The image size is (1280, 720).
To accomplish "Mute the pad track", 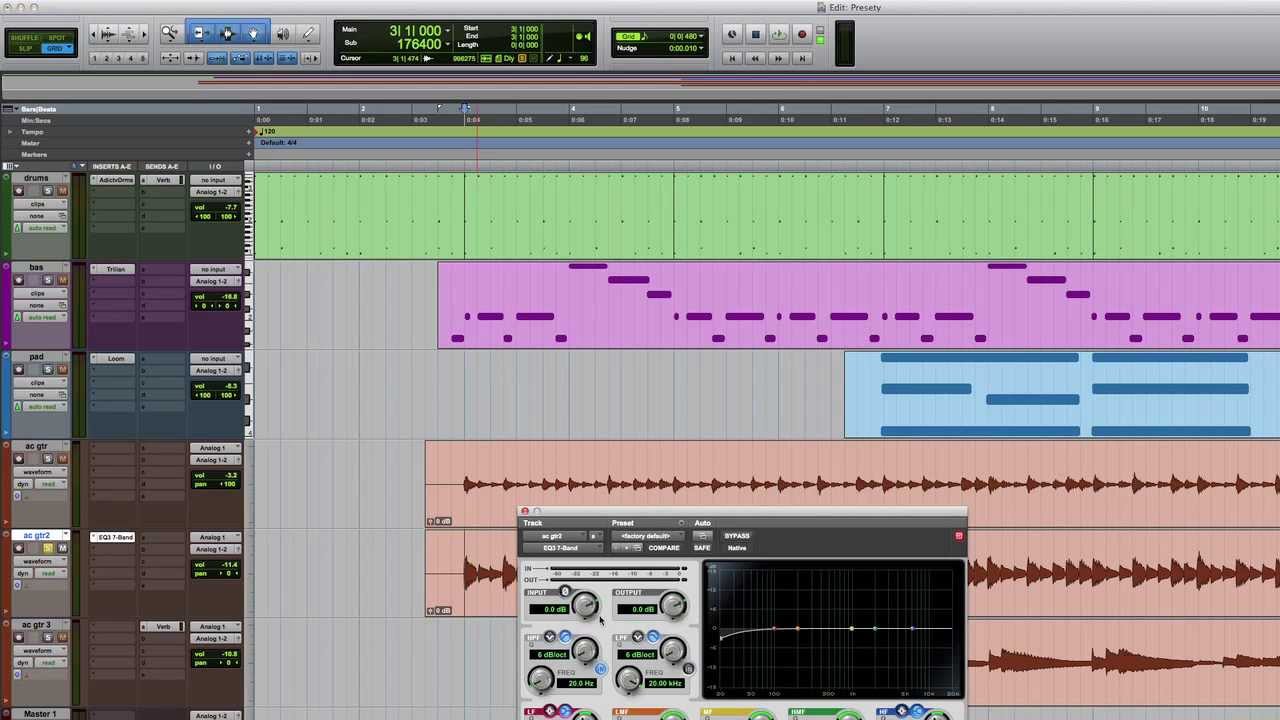I will point(62,369).
